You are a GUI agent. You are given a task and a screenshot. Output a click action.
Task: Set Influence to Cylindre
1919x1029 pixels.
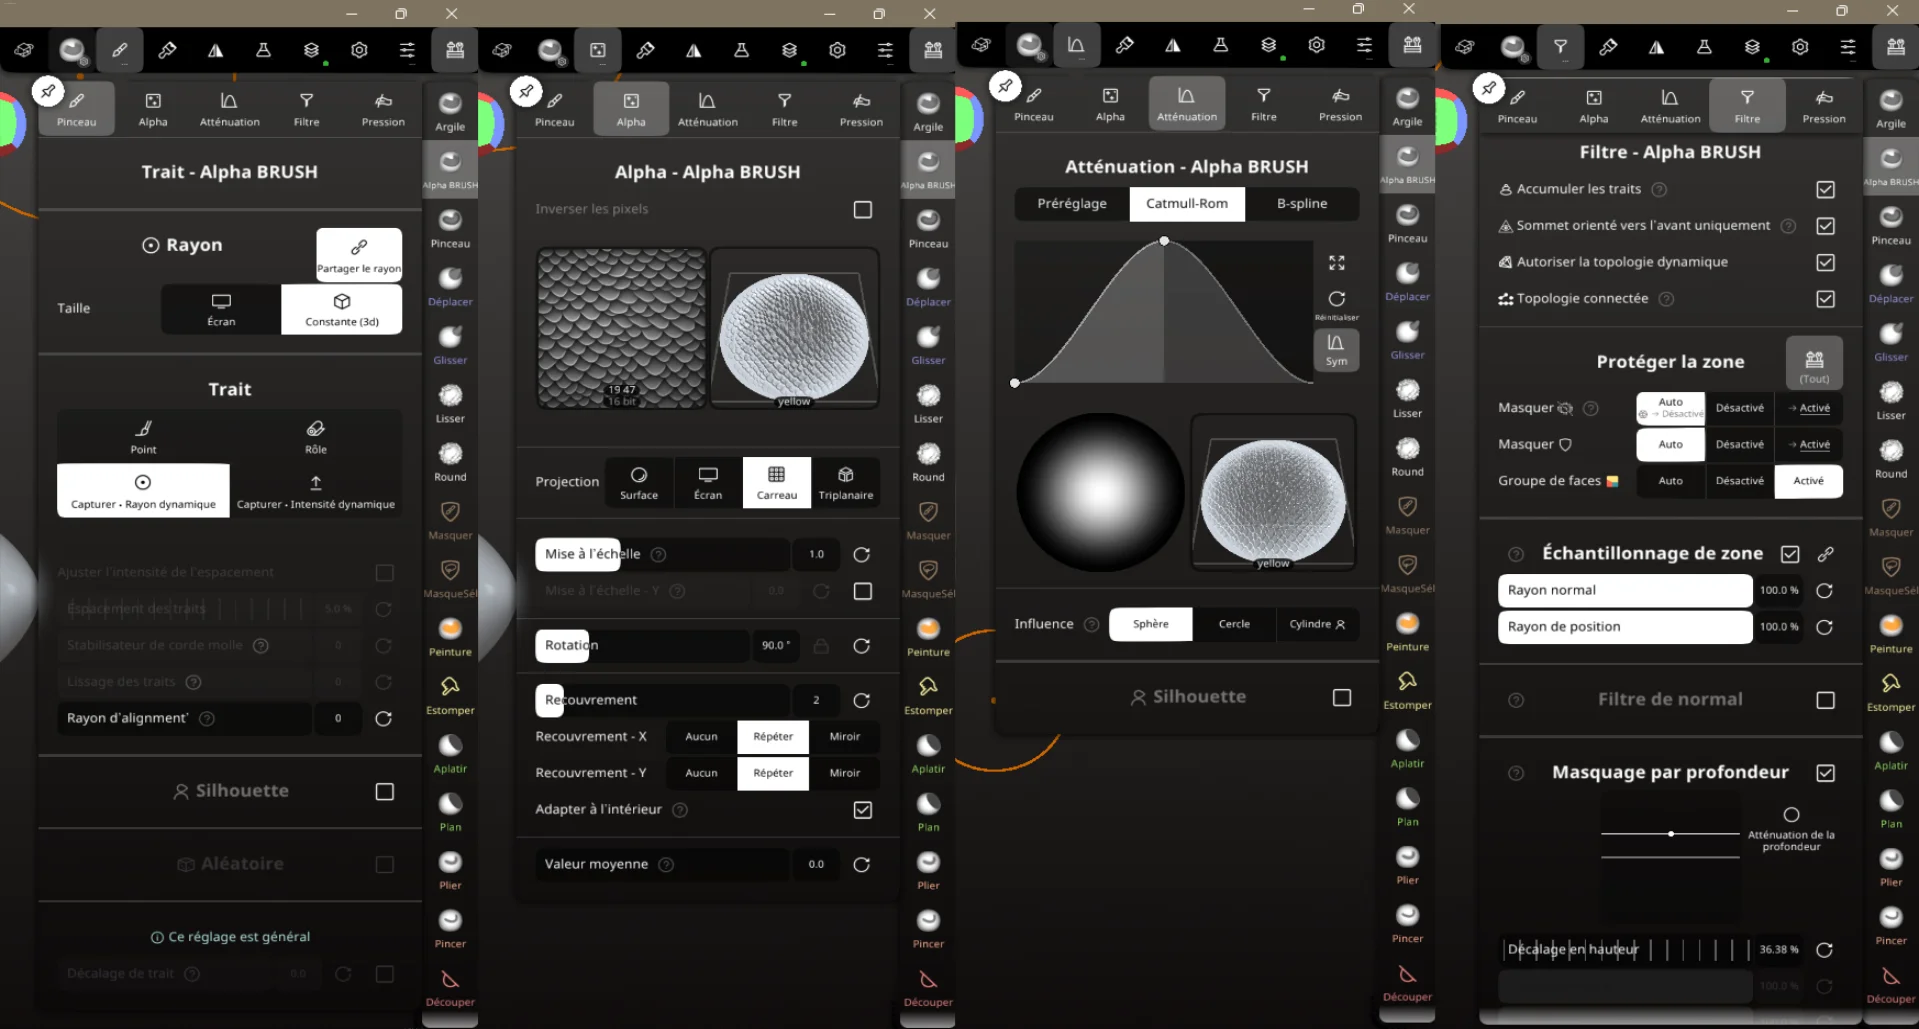[1317, 624]
